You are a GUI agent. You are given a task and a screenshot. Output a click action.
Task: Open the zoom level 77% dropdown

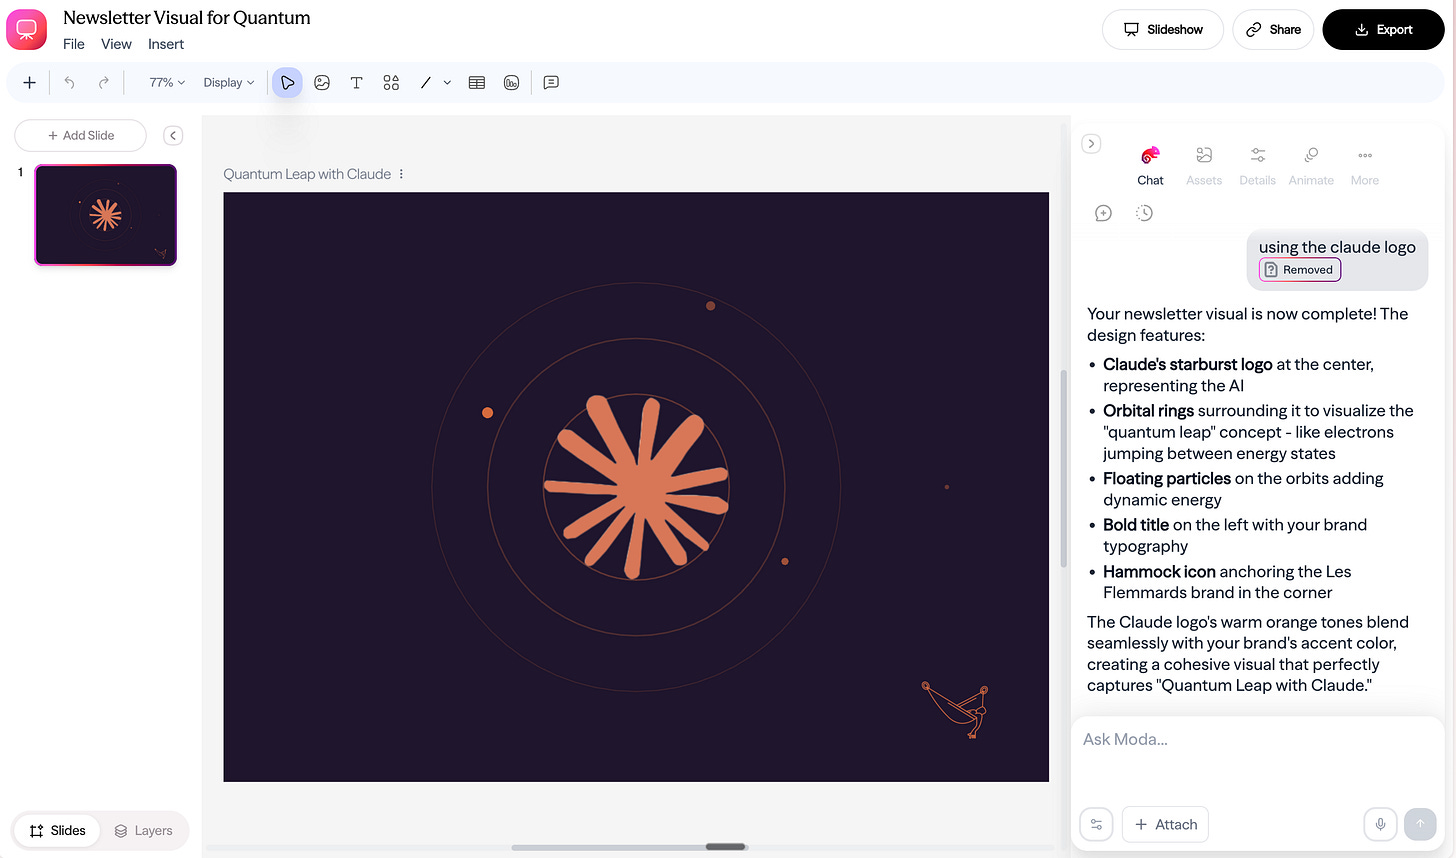[x=167, y=83]
